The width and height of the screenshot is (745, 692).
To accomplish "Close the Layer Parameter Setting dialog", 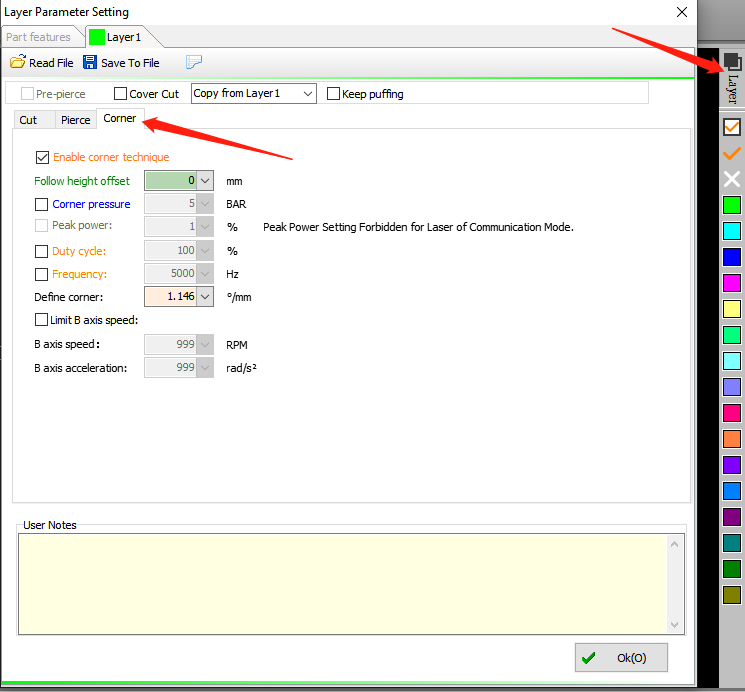I will coord(682,12).
